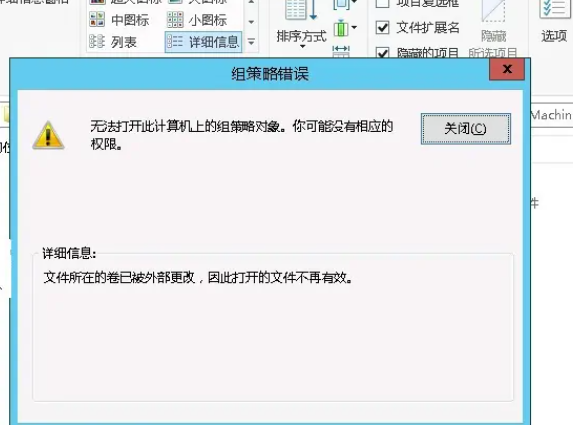Toggle the 隐藏的项目 checkbox

click(382, 53)
